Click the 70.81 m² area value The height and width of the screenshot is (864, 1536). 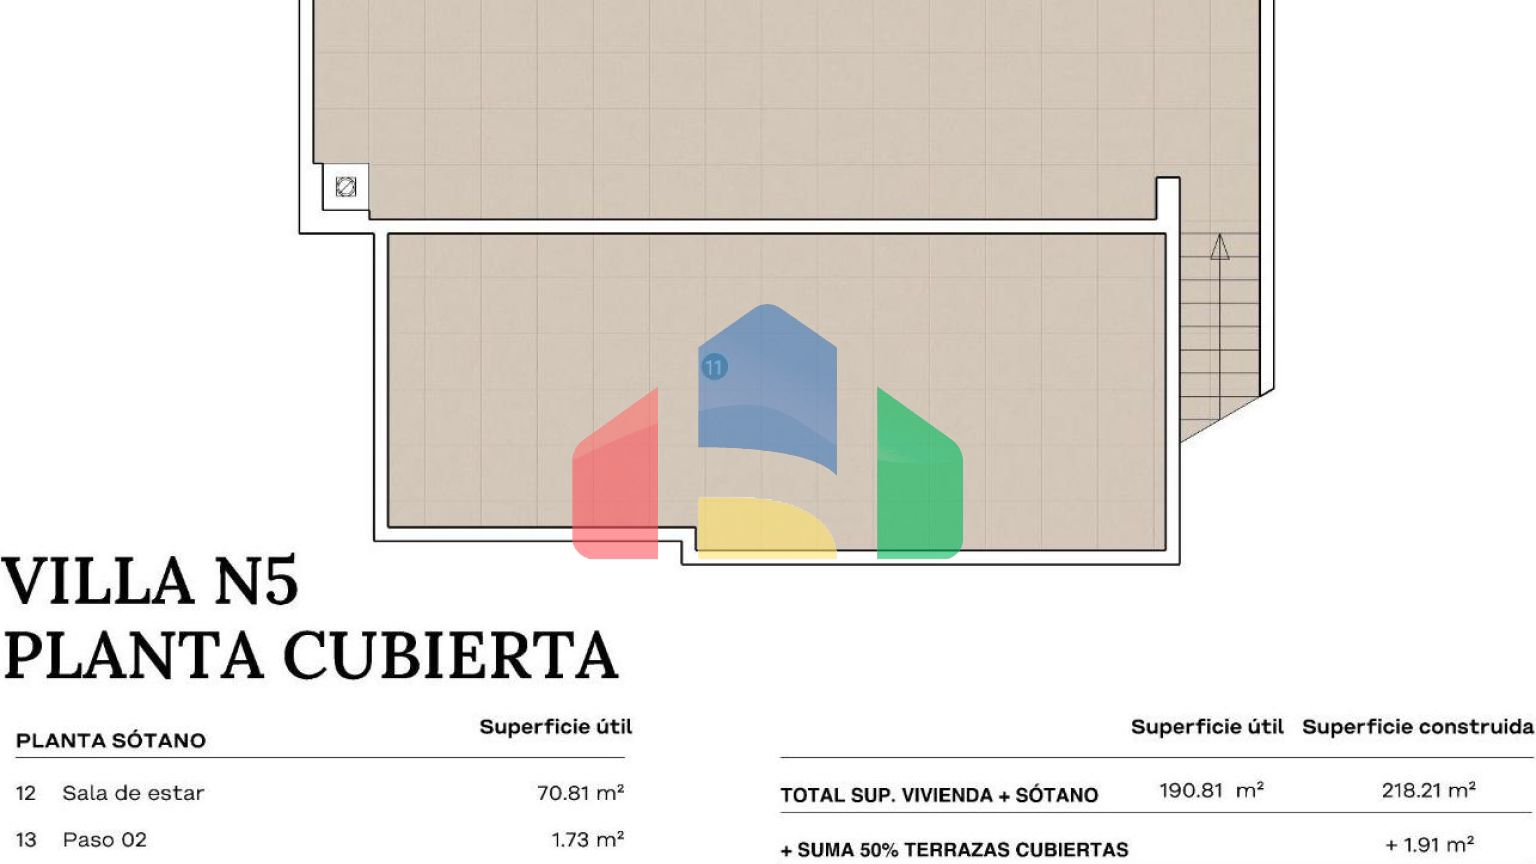click(580, 793)
